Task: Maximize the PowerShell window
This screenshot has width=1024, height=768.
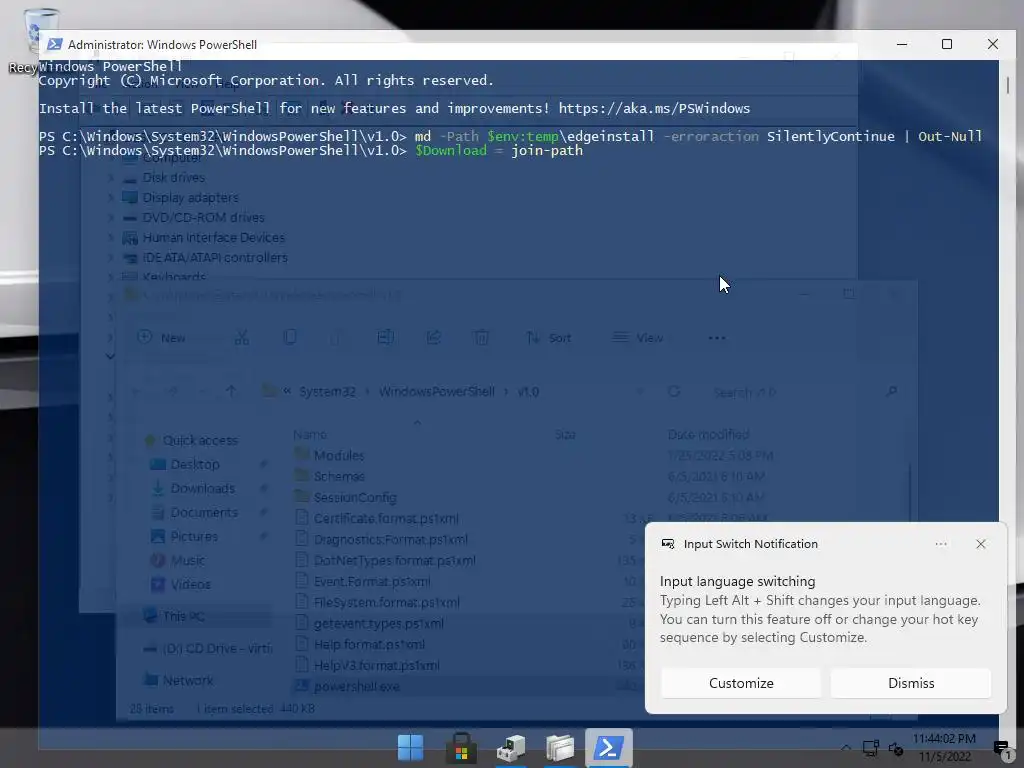Action: [946, 44]
